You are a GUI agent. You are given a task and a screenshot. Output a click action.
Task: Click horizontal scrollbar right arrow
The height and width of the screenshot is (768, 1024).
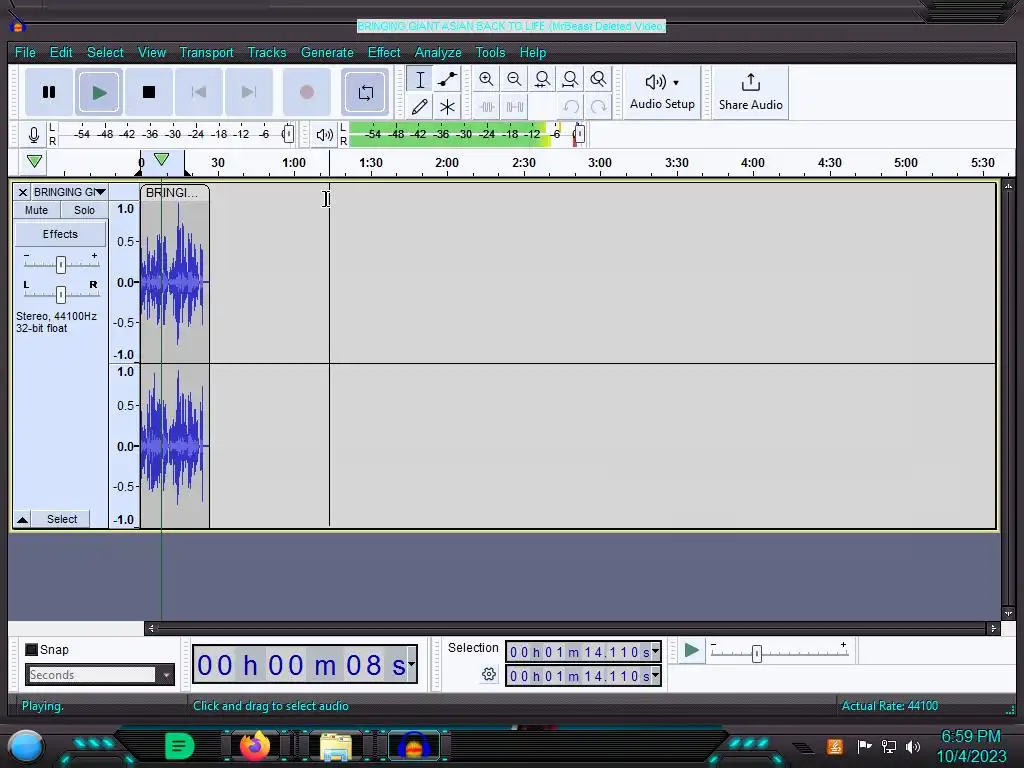(x=993, y=628)
